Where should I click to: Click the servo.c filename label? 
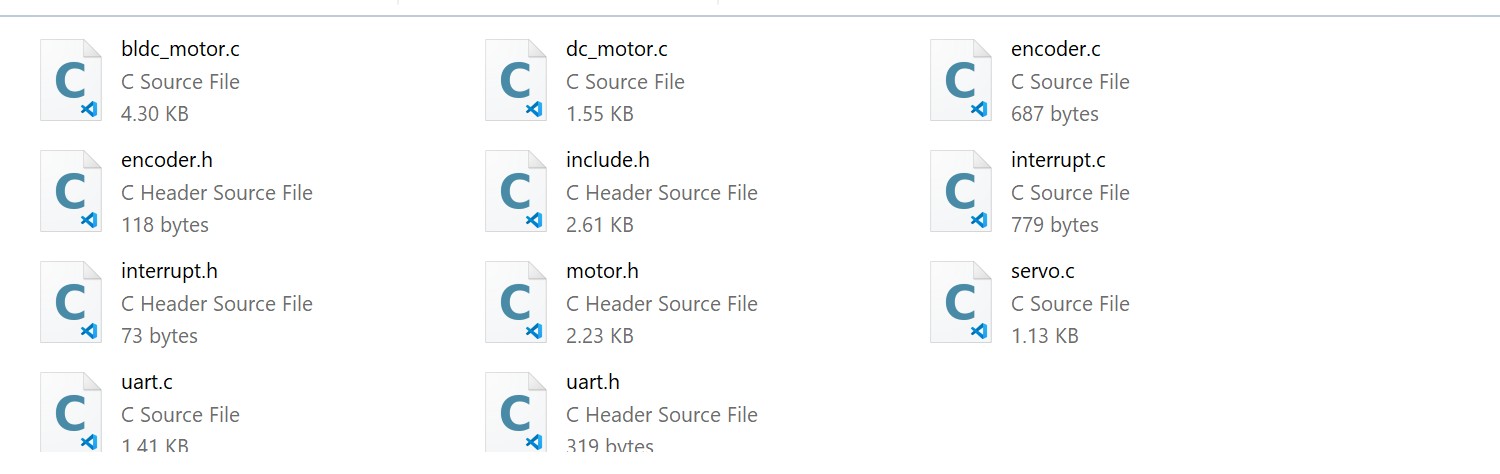coord(1043,271)
